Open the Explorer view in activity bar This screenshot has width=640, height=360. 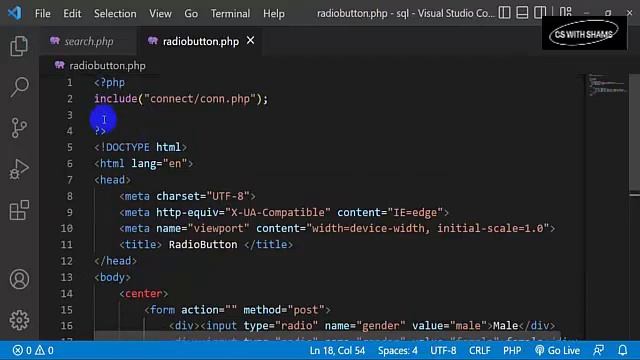tap(19, 46)
